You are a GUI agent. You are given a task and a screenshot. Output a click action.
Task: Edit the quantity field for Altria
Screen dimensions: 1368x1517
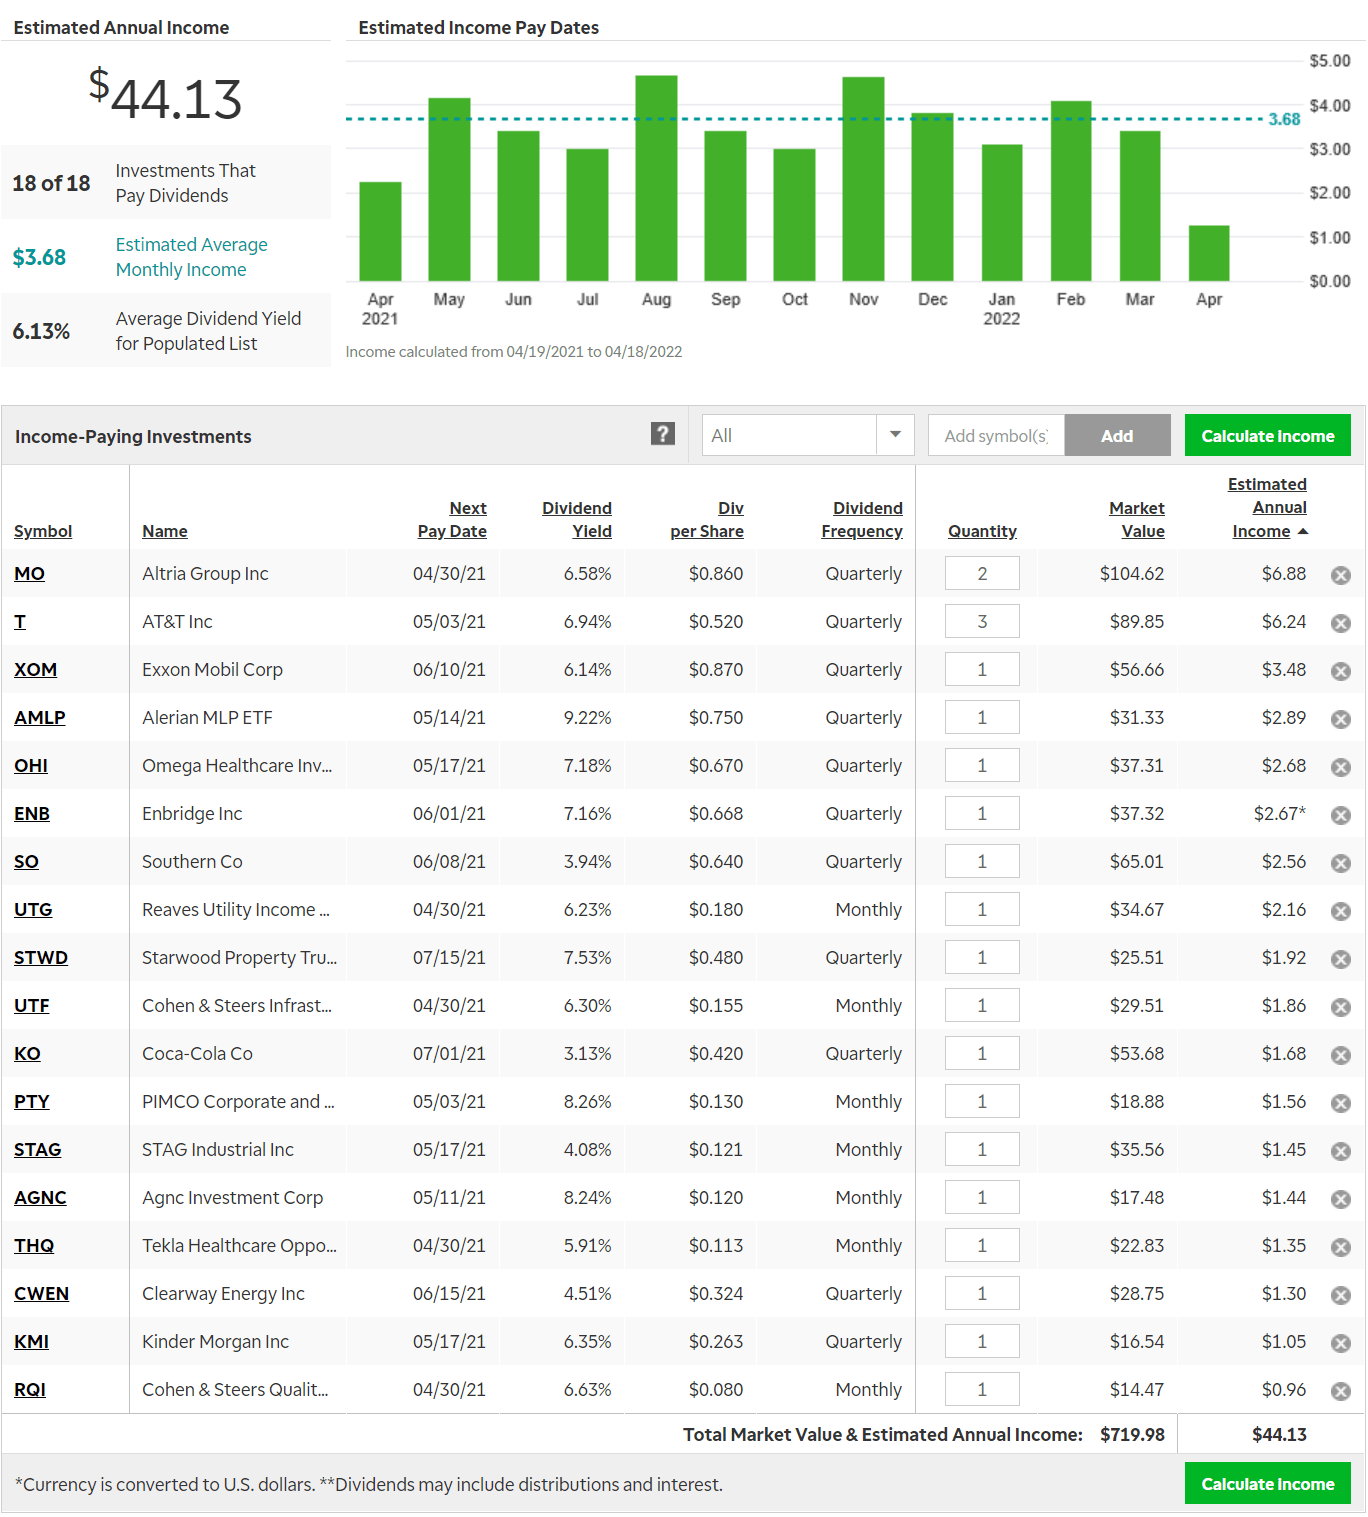pyautogui.click(x=982, y=573)
